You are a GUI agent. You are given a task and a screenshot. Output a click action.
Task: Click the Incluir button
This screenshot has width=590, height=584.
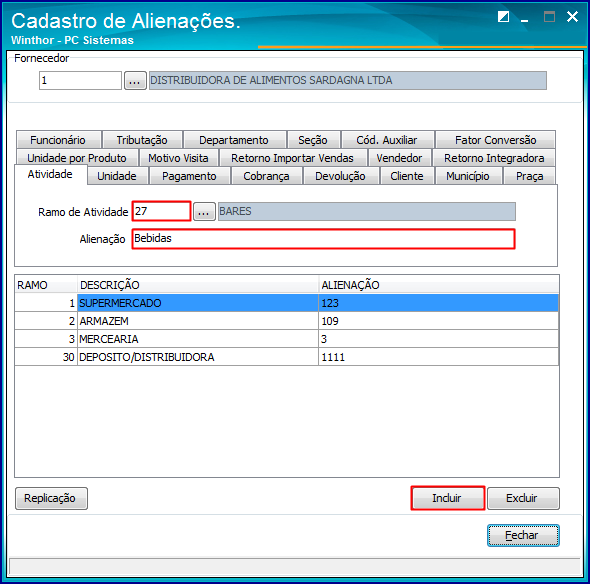pyautogui.click(x=447, y=498)
